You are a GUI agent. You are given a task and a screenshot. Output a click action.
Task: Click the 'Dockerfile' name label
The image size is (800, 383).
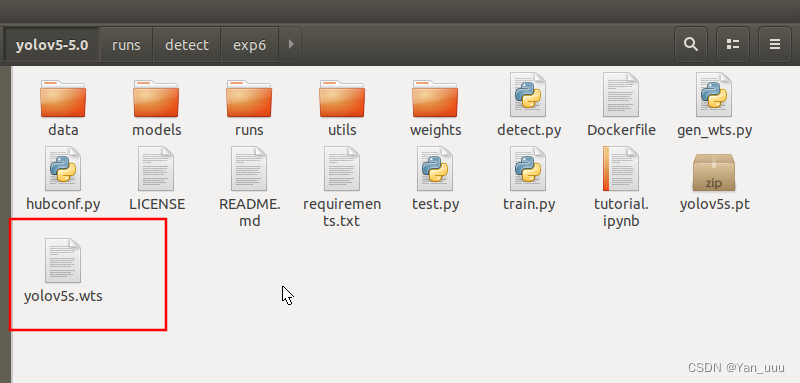621,130
